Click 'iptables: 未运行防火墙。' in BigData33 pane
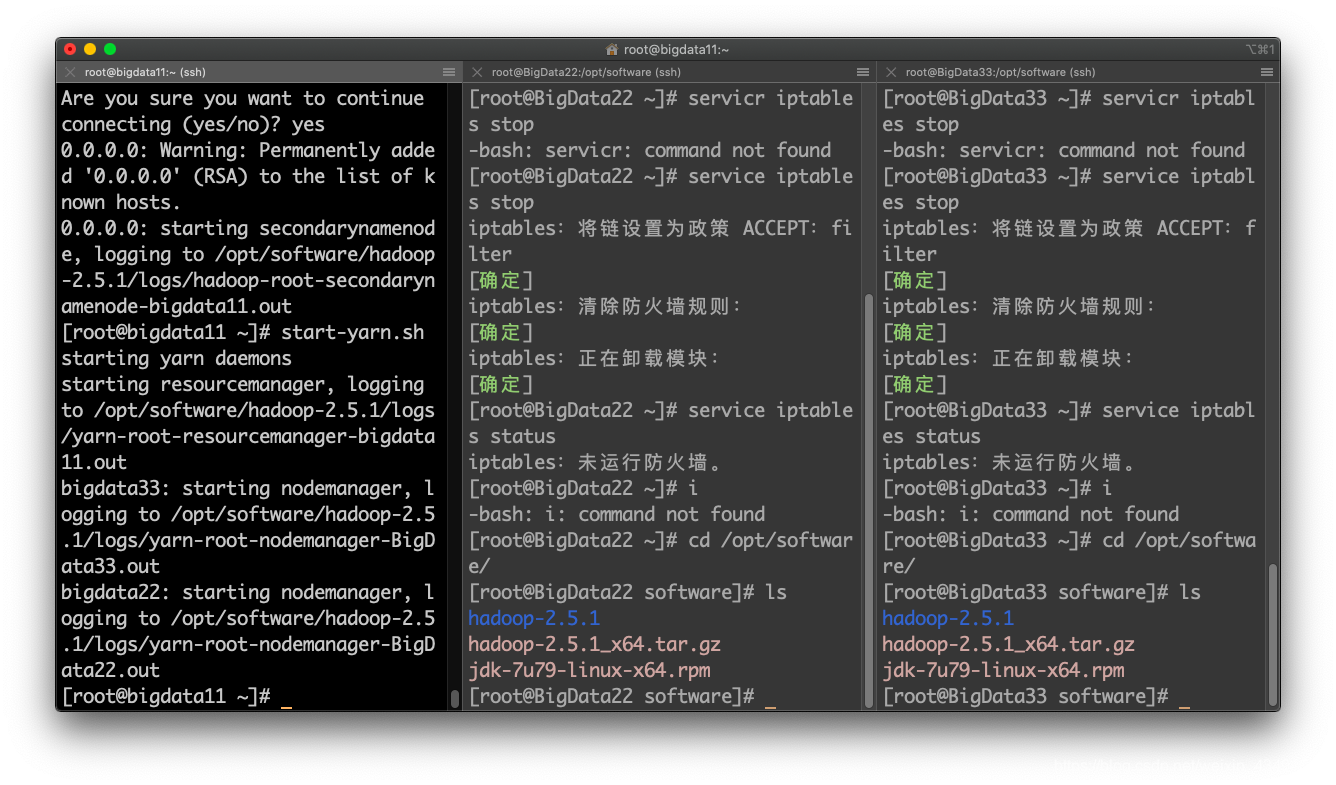1336x785 pixels. pos(1010,462)
